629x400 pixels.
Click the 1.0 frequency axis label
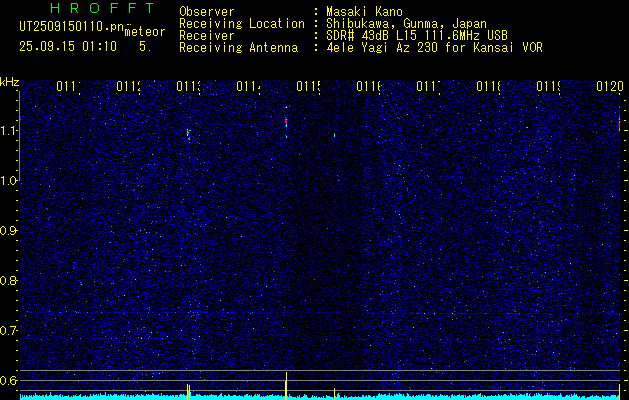coord(9,181)
